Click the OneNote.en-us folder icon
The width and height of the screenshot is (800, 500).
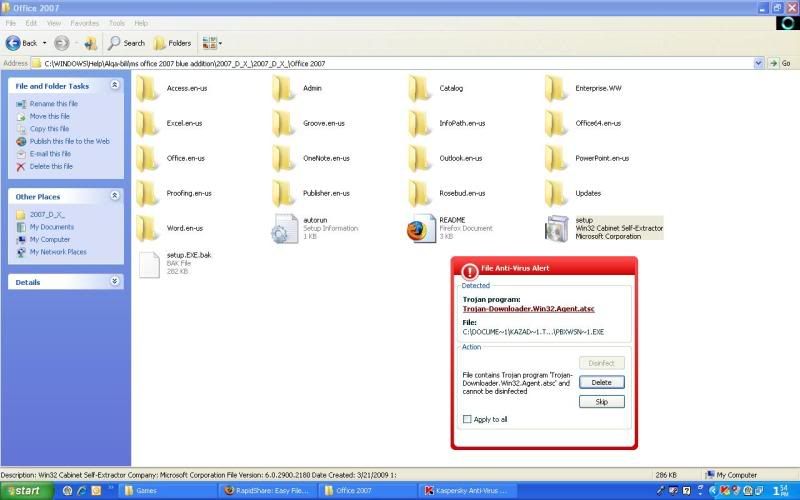pos(284,158)
